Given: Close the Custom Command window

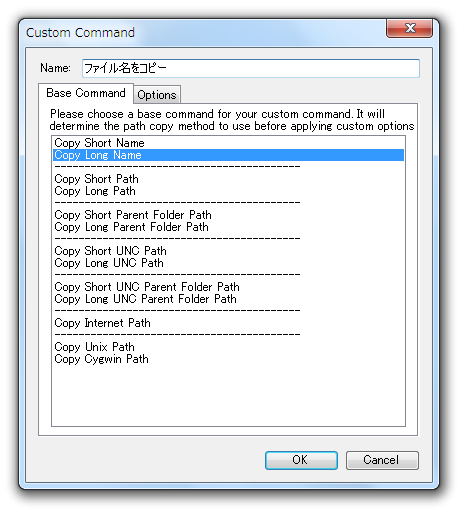Looking at the screenshot, I should [x=410, y=28].
